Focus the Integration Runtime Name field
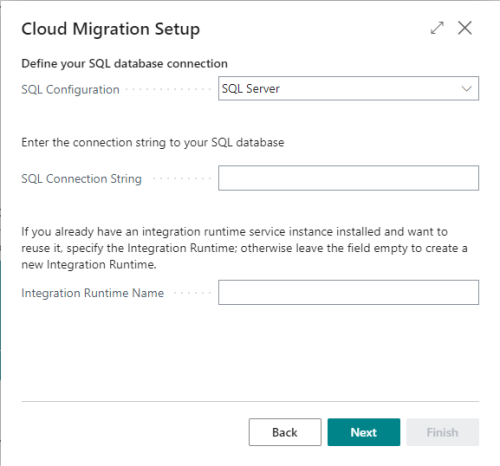Viewport: 500px width, 466px height. click(348, 292)
